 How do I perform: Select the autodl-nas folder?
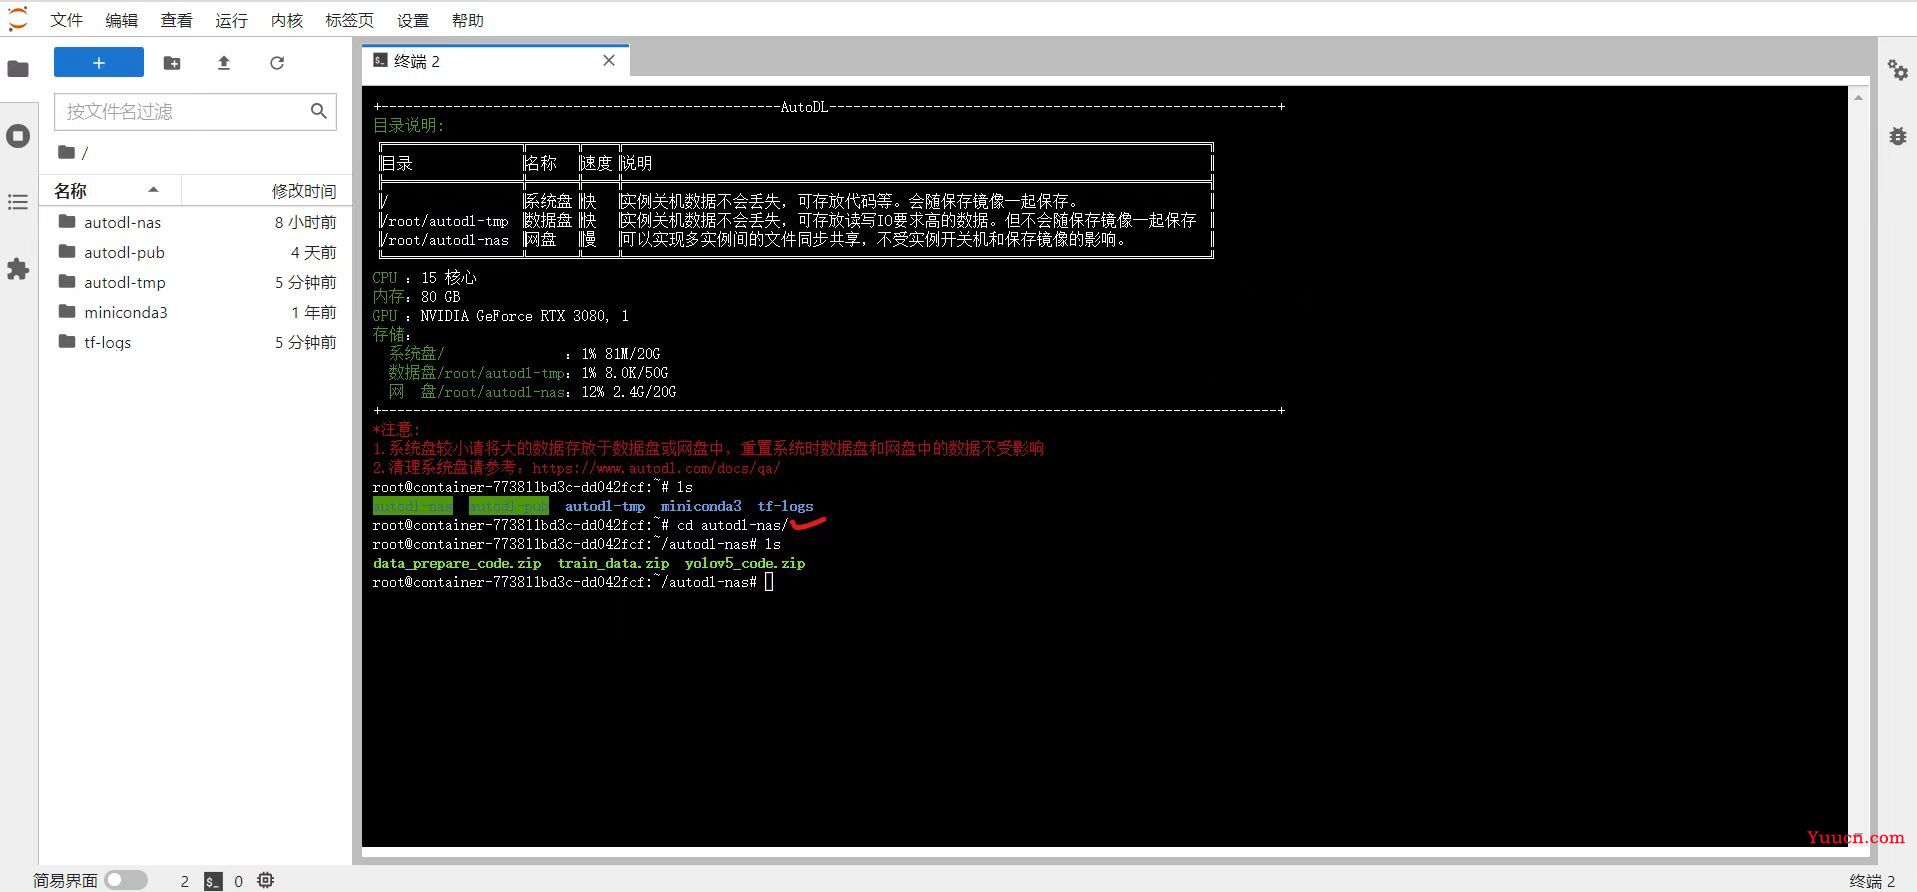(196, 222)
